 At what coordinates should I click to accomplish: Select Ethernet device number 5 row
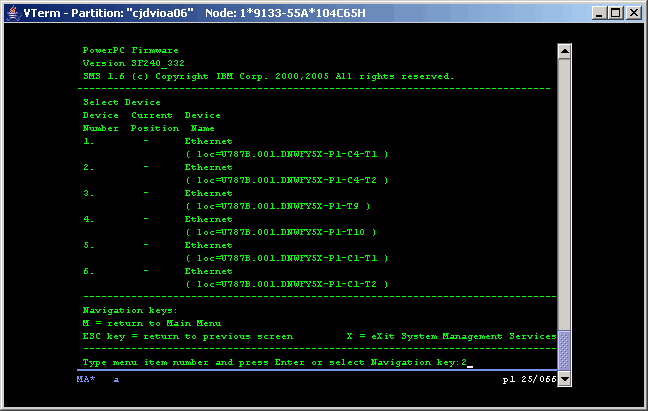(208, 245)
